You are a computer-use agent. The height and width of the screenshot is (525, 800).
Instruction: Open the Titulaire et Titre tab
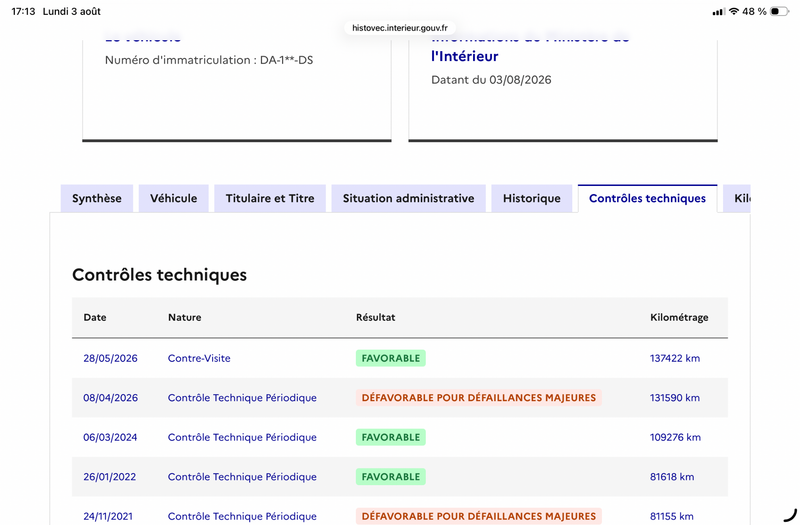[270, 198]
